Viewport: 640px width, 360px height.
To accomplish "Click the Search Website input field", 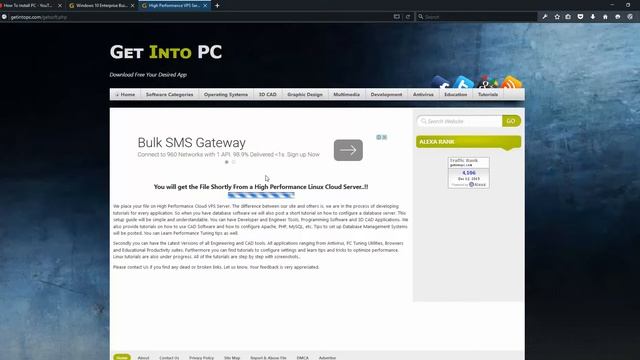I will coord(460,121).
